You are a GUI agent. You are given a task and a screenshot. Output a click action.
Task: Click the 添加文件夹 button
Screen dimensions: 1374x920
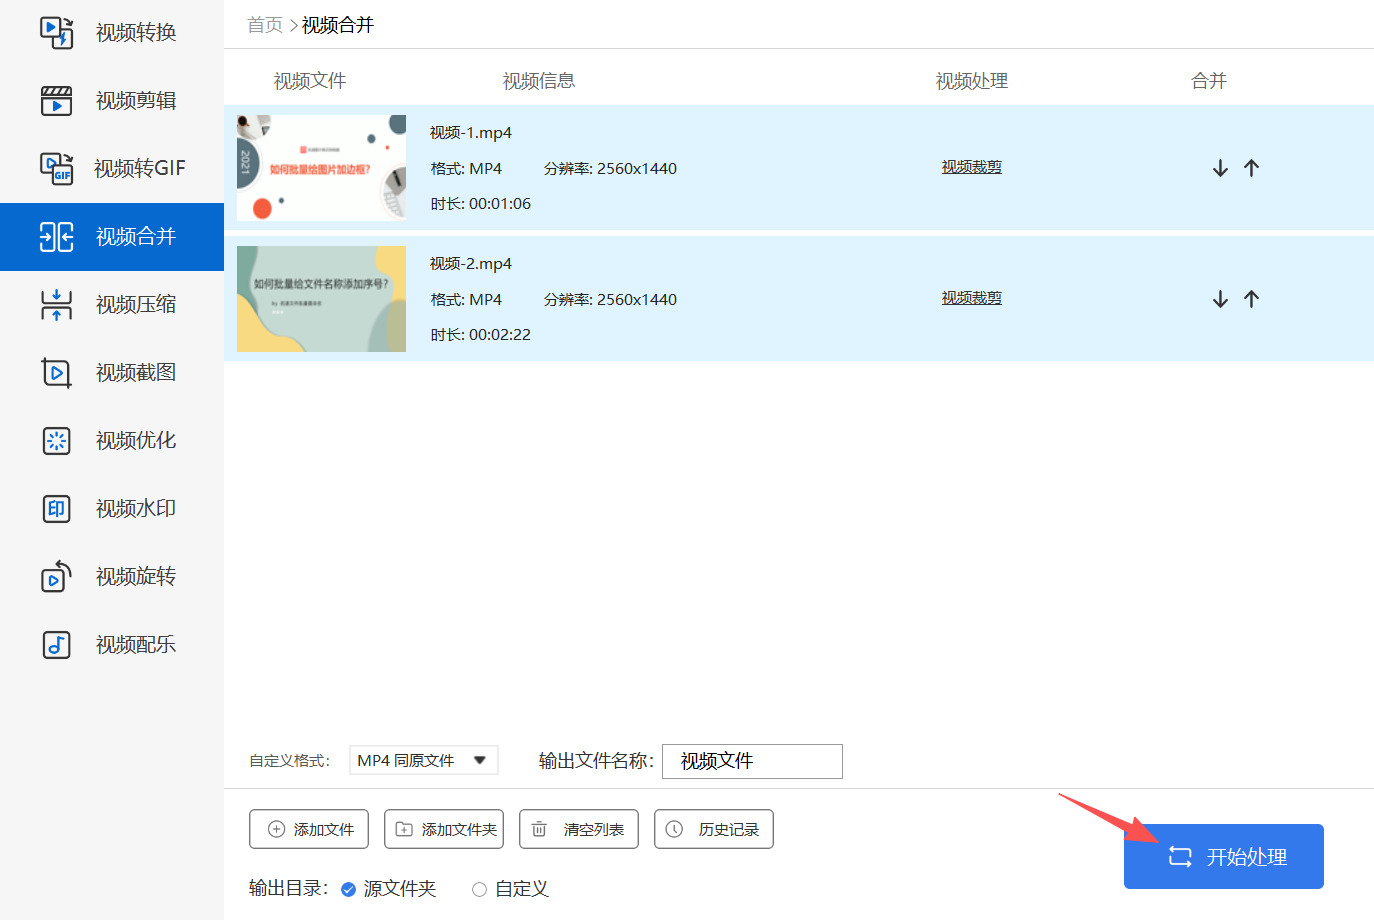point(444,829)
